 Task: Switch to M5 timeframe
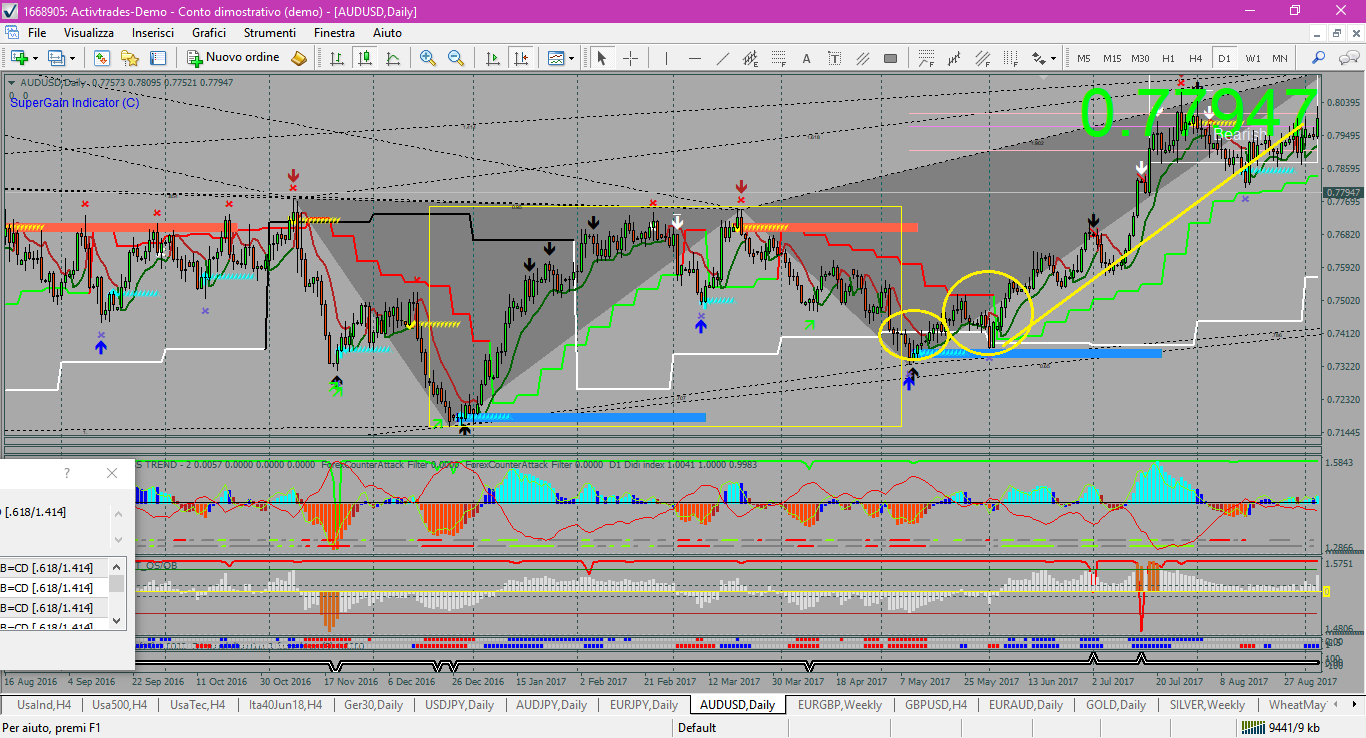click(1084, 58)
